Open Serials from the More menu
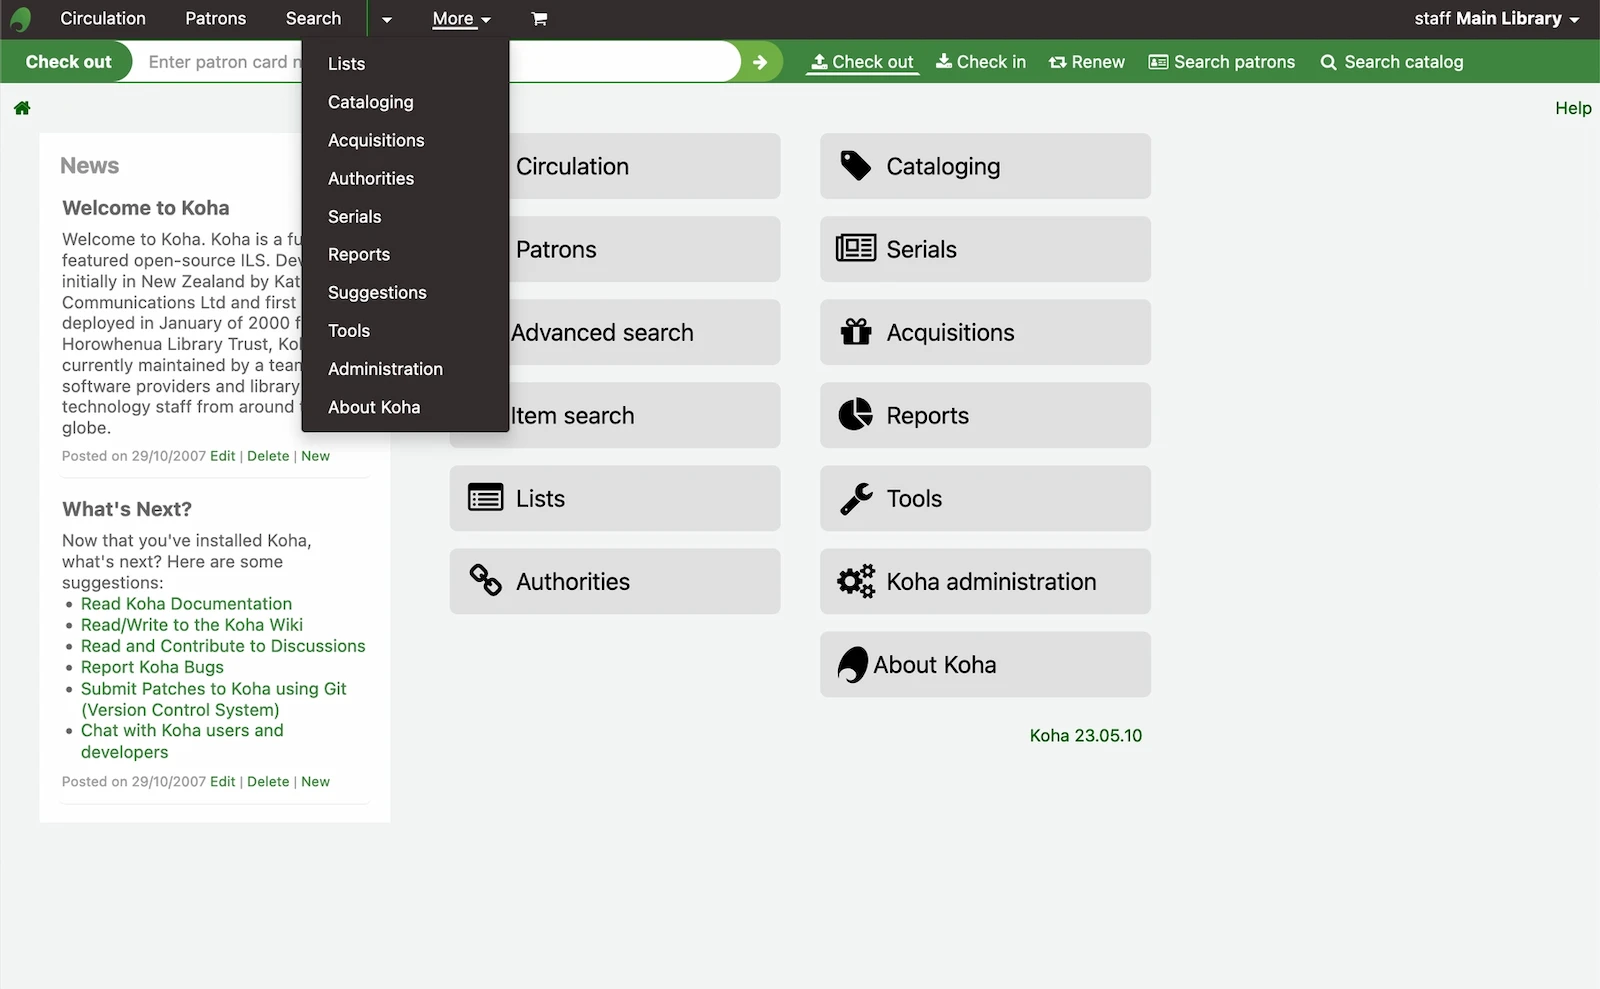The width and height of the screenshot is (1600, 989). pos(405,216)
